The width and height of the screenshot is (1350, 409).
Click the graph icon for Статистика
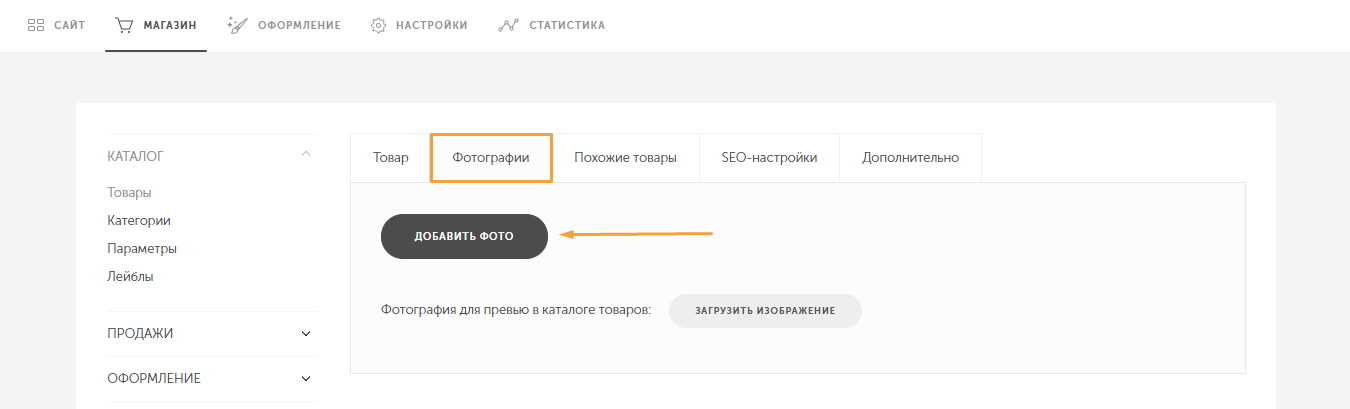point(508,25)
